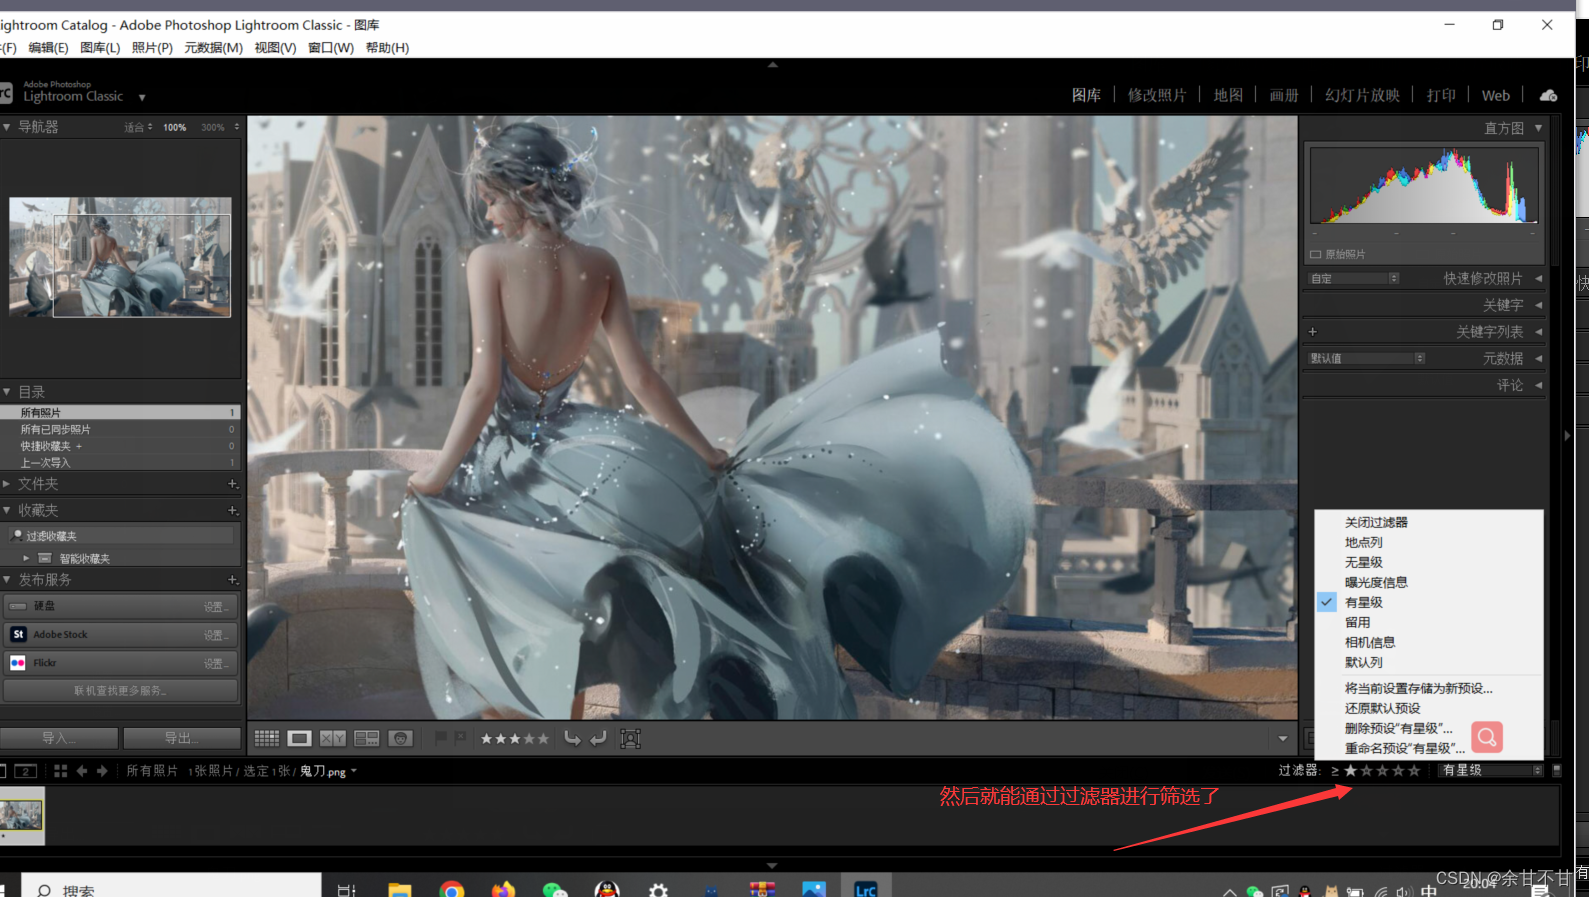Open Flickr publish service
The width and height of the screenshot is (1589, 897).
tap(120, 663)
